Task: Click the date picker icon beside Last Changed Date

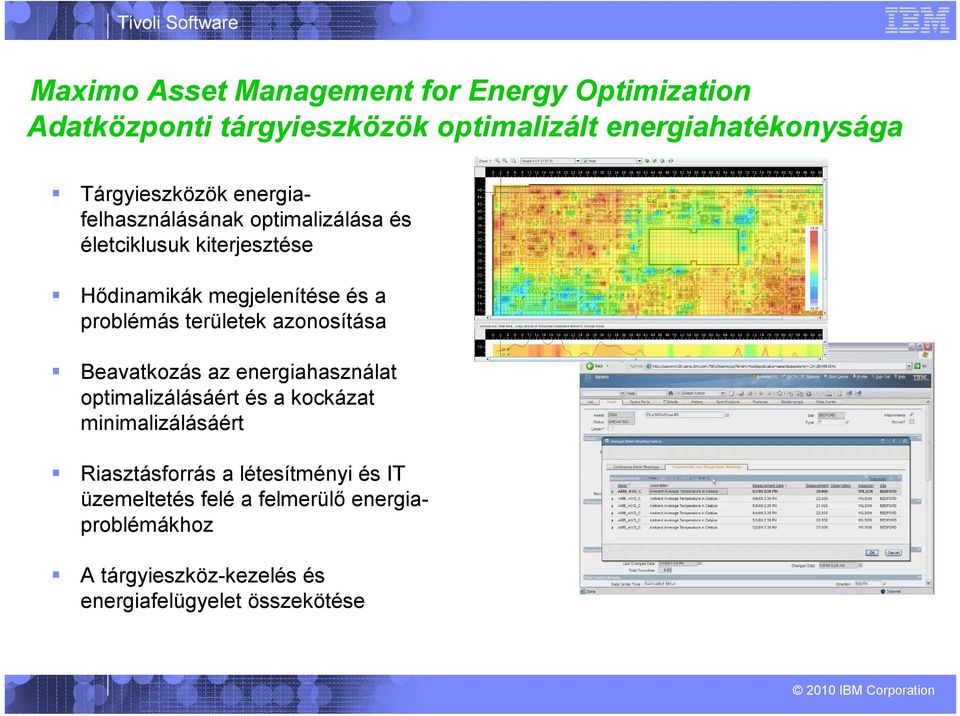Action: coord(700,563)
